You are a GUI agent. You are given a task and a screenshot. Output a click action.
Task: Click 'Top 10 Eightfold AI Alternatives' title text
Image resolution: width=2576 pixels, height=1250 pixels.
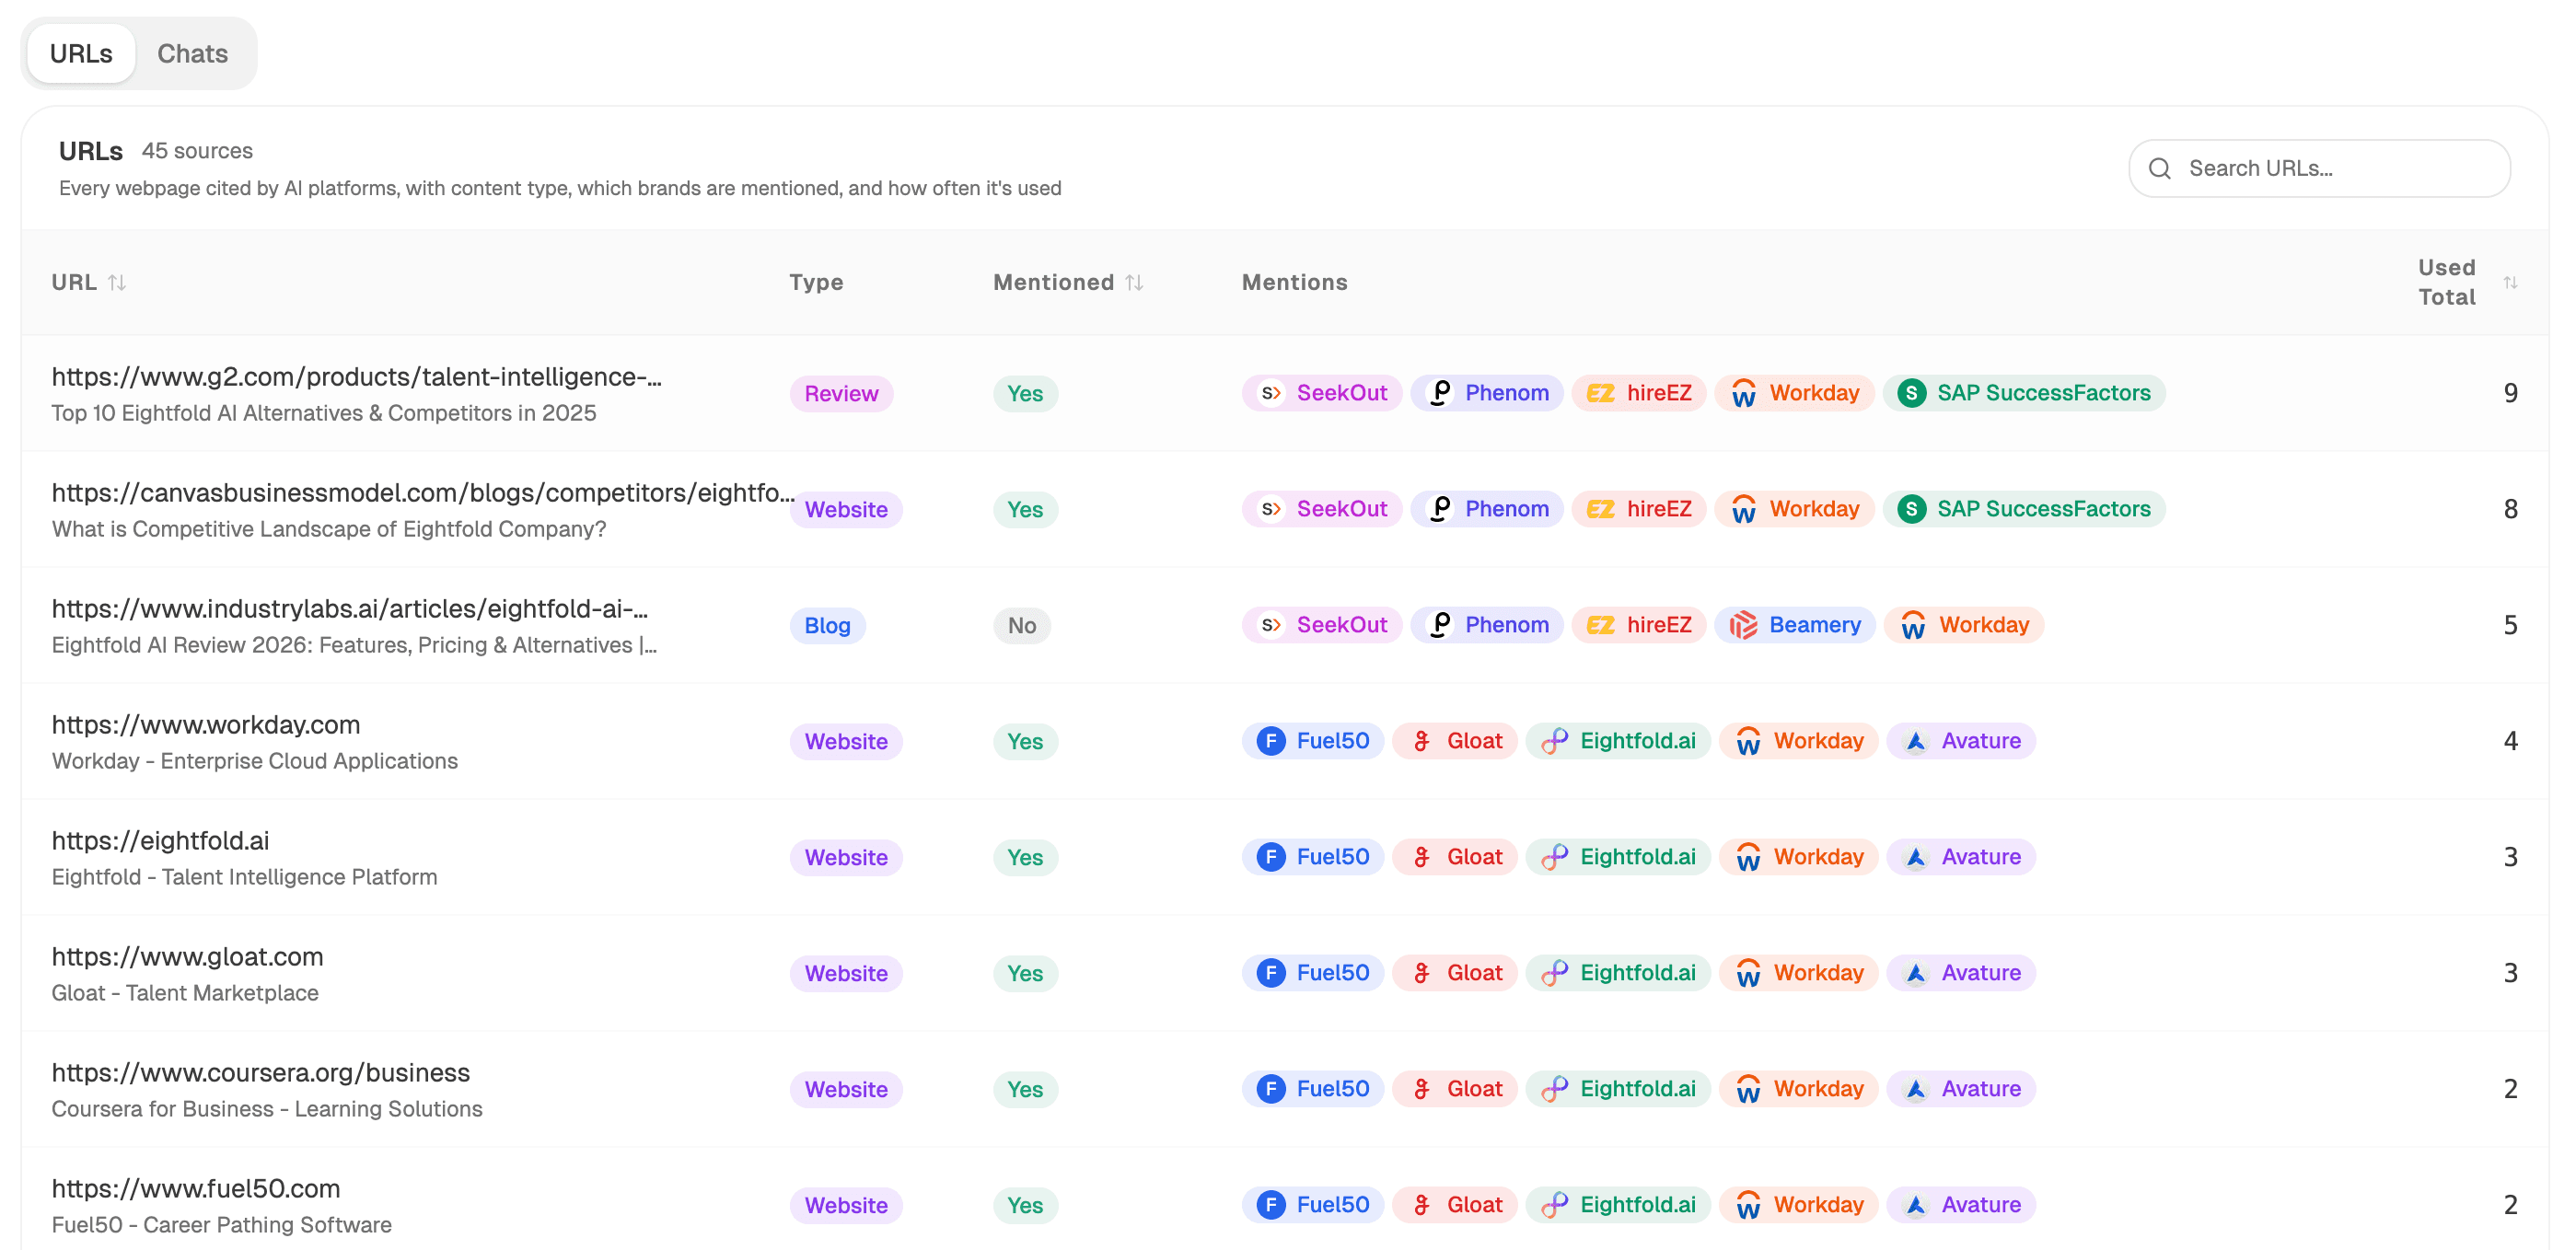(x=324, y=413)
